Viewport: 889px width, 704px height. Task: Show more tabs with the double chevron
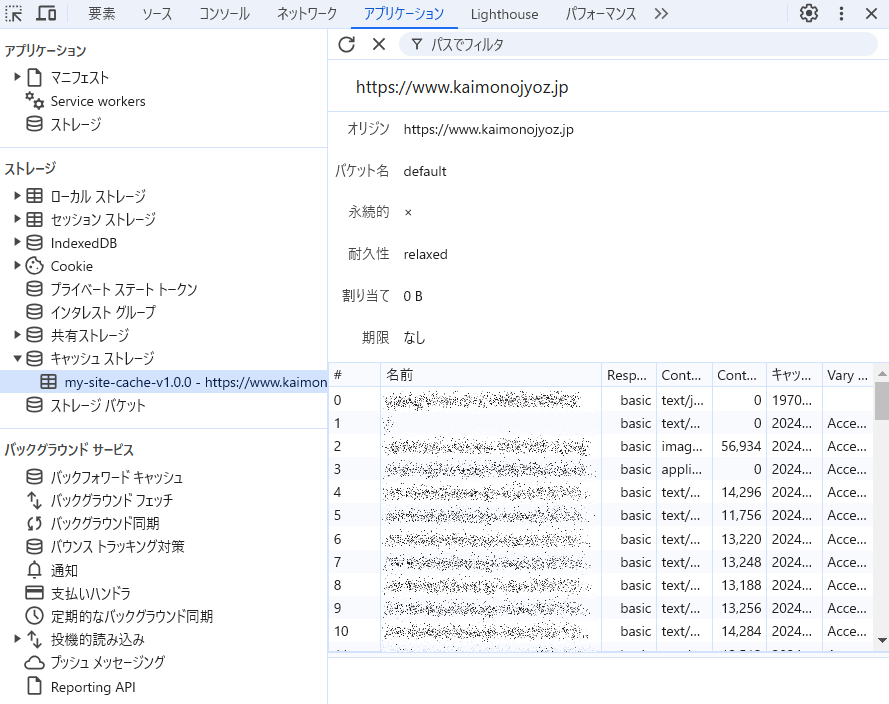coord(661,13)
